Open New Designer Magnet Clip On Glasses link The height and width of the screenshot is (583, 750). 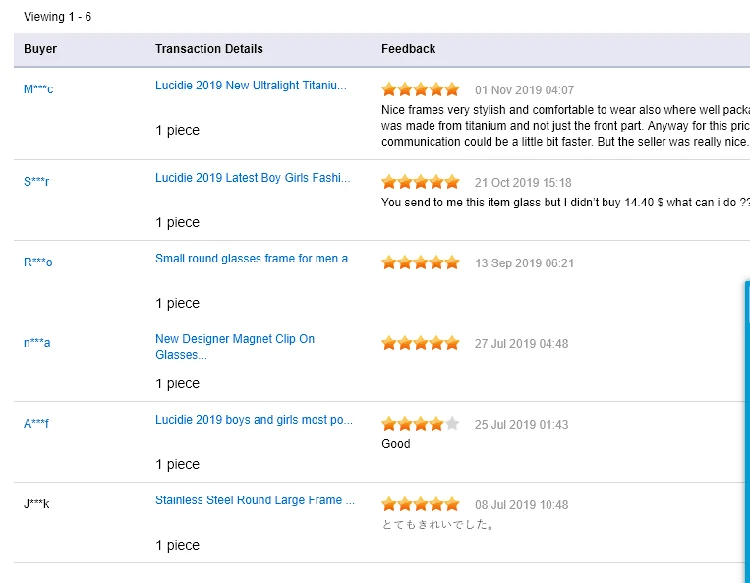[x=235, y=347]
